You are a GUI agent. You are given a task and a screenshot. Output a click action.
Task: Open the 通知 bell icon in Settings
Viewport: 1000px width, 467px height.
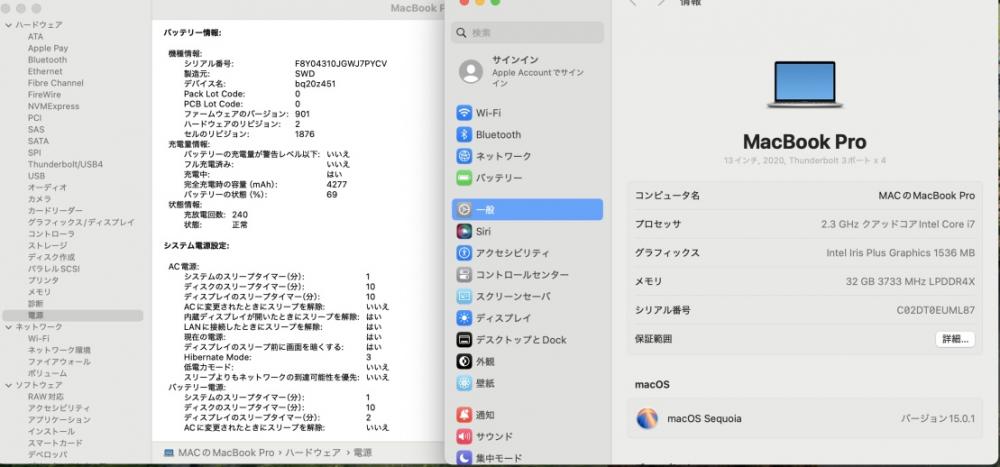pyautogui.click(x=464, y=415)
